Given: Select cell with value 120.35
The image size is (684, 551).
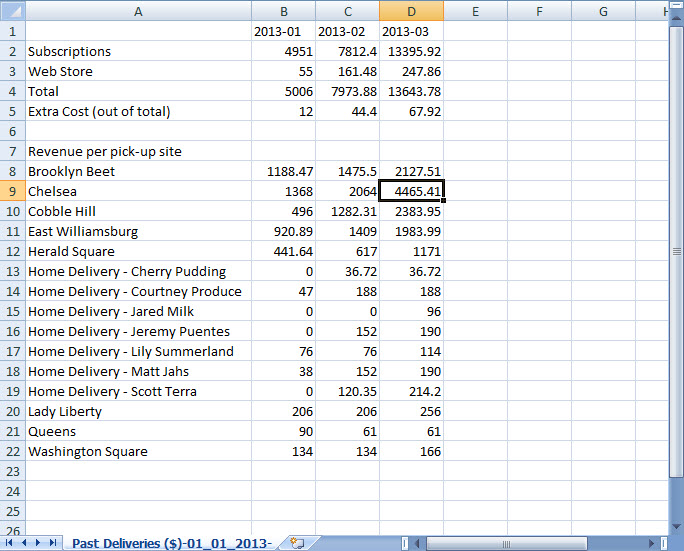Looking at the screenshot, I should (347, 391).
